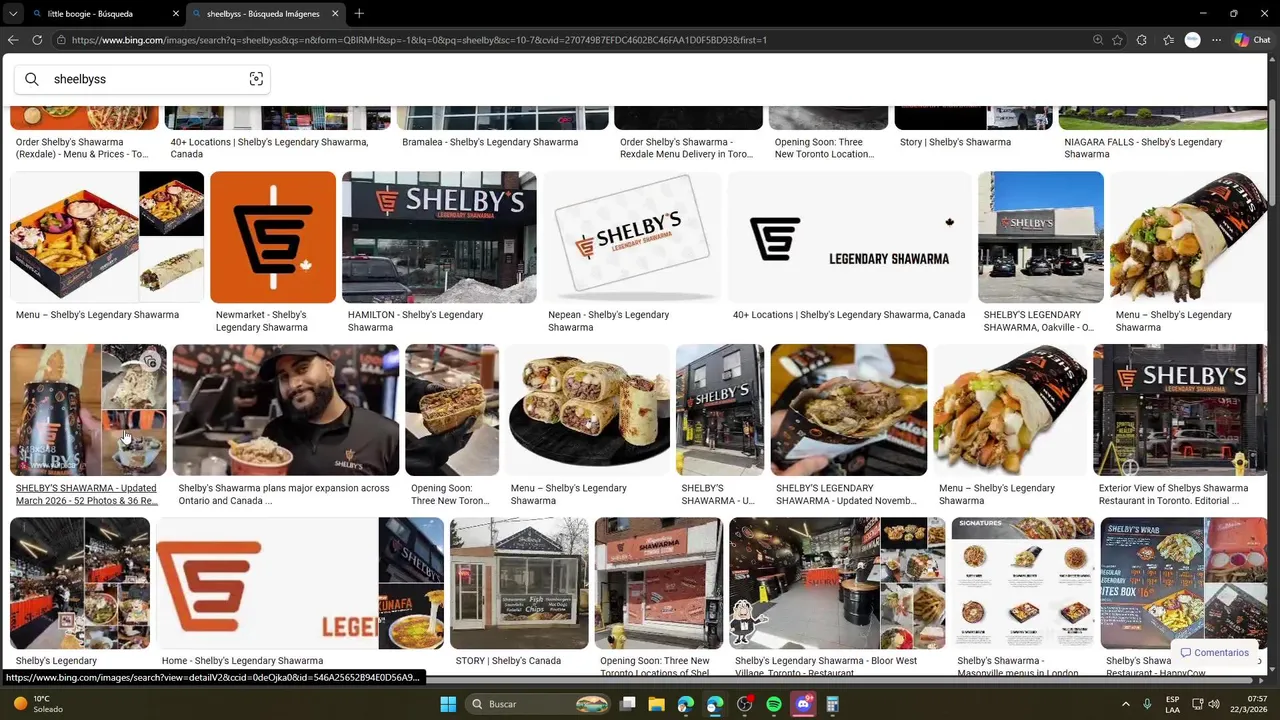Click the browser back arrow
The height and width of the screenshot is (720, 1280).
coord(13,40)
